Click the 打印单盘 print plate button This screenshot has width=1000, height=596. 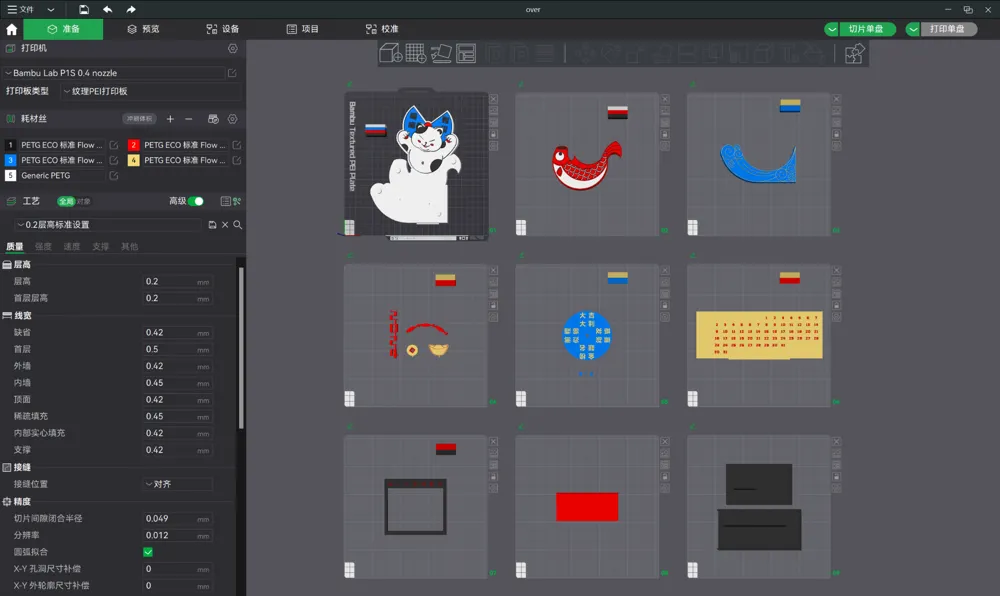(948, 29)
